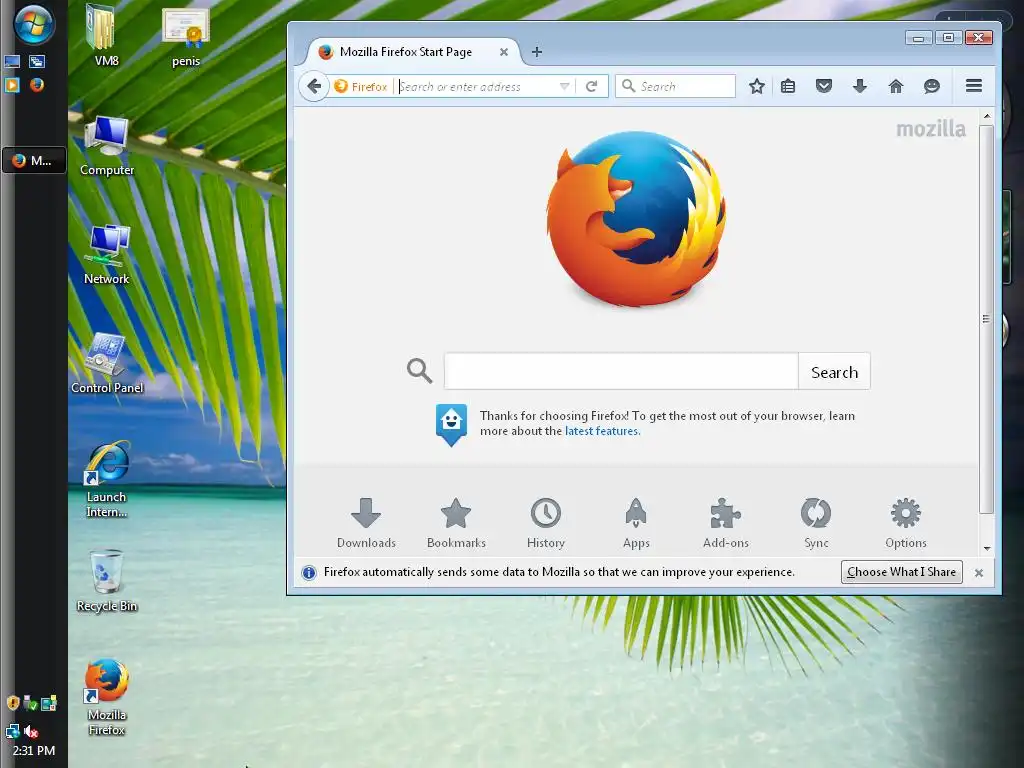Click the start page Search button

[x=834, y=372]
